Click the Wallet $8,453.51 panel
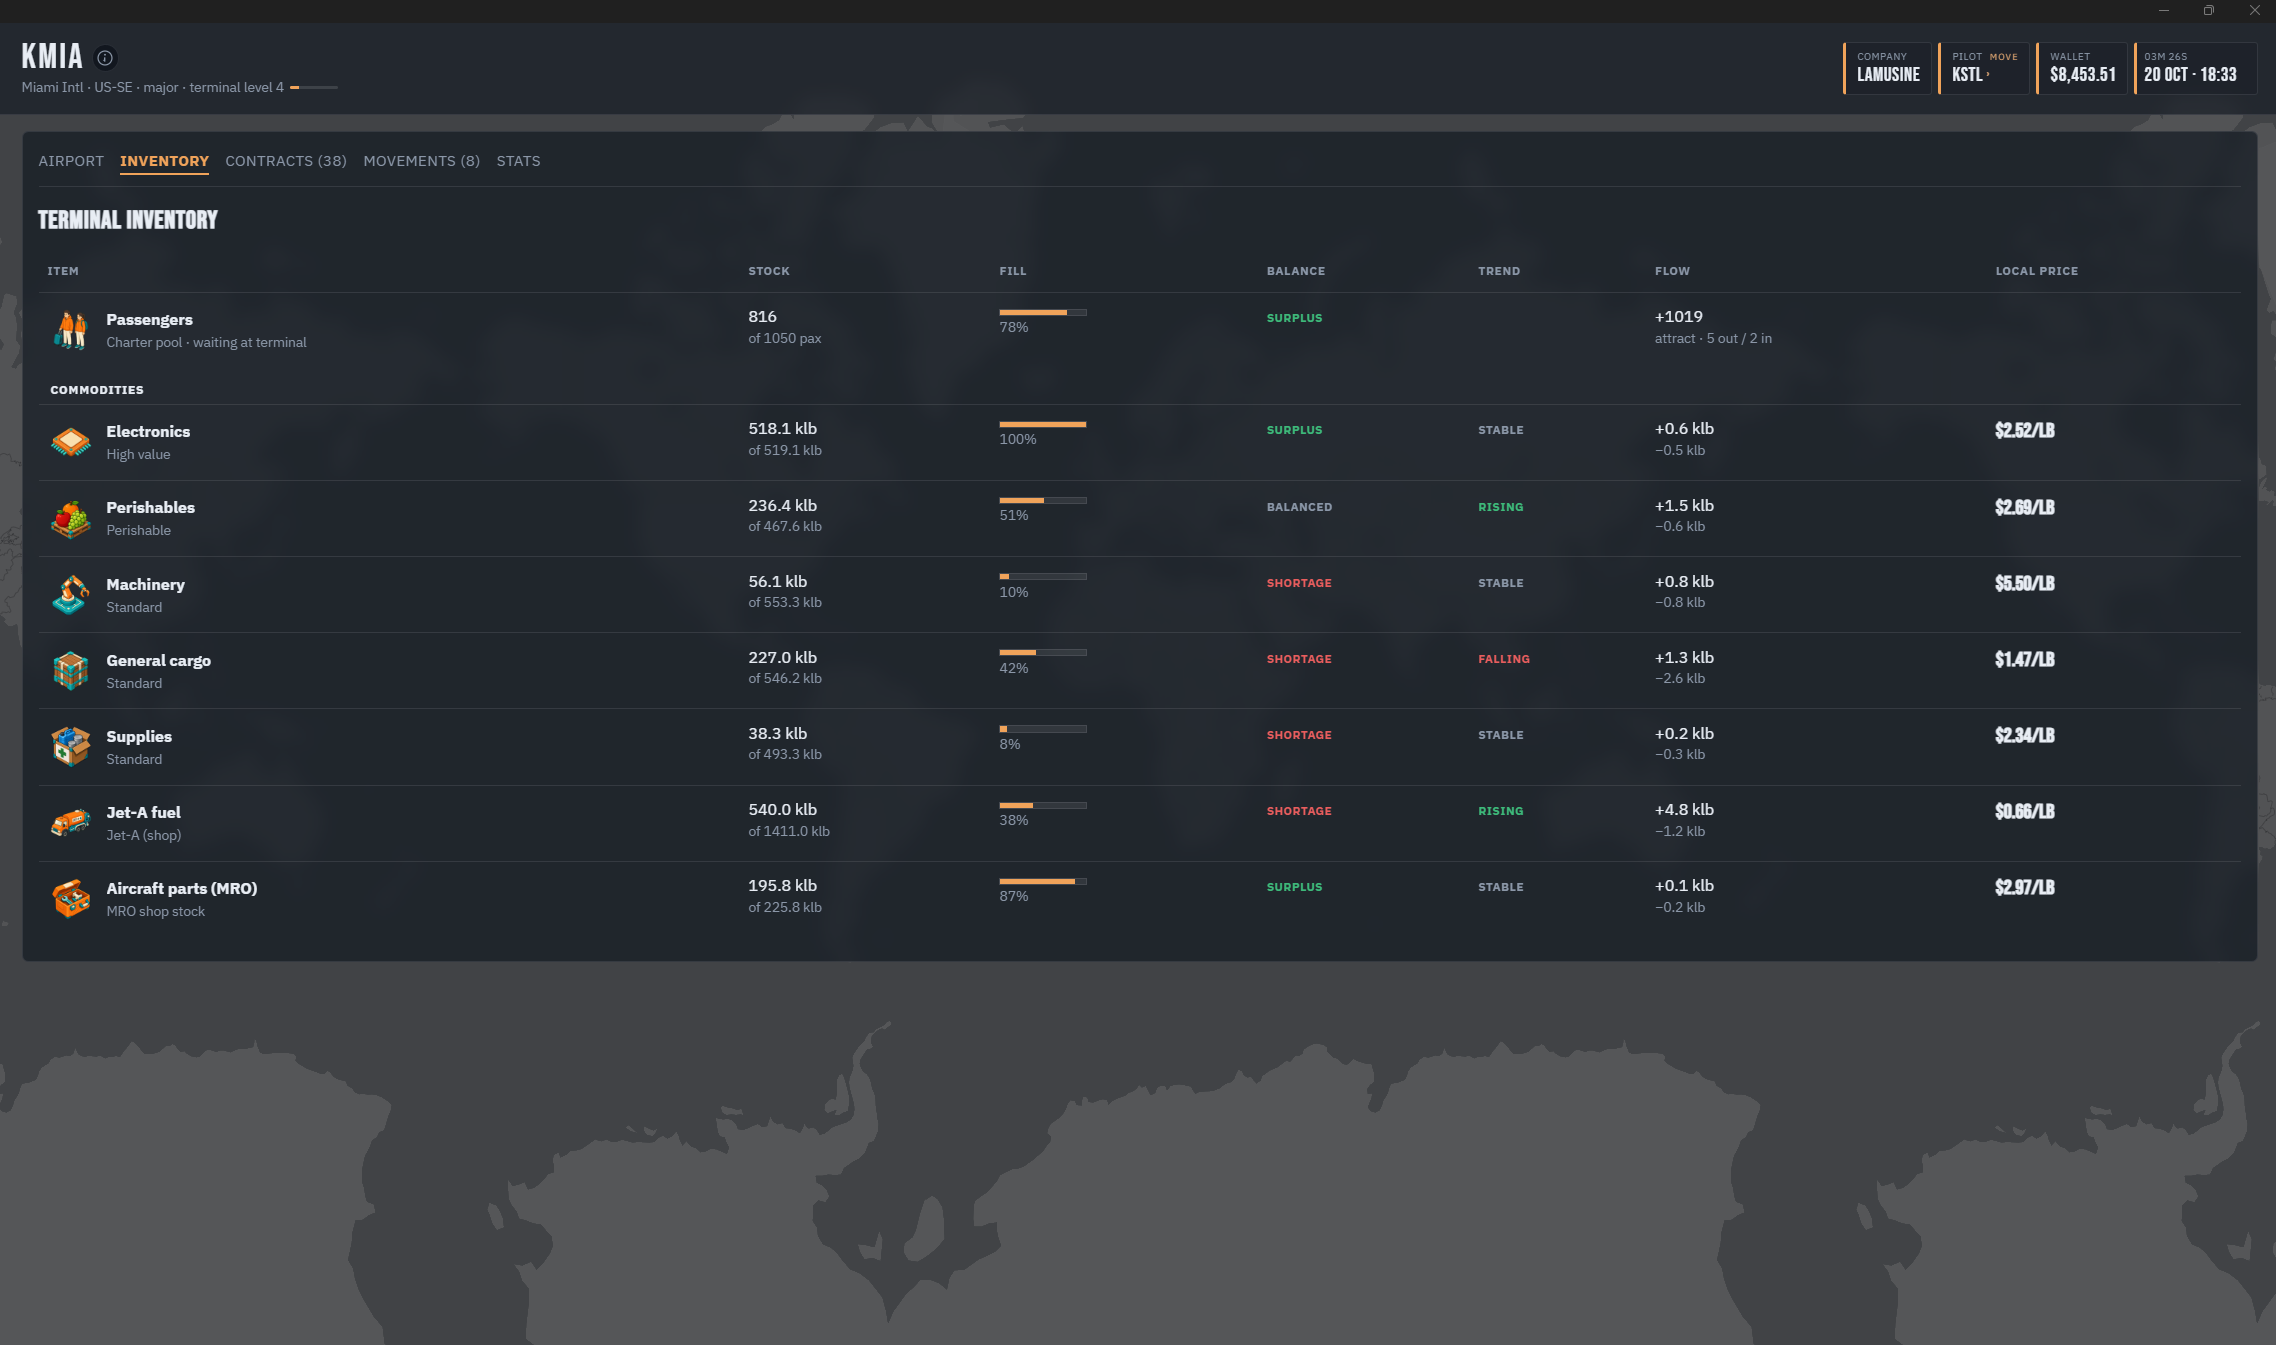 pyautogui.click(x=2081, y=68)
